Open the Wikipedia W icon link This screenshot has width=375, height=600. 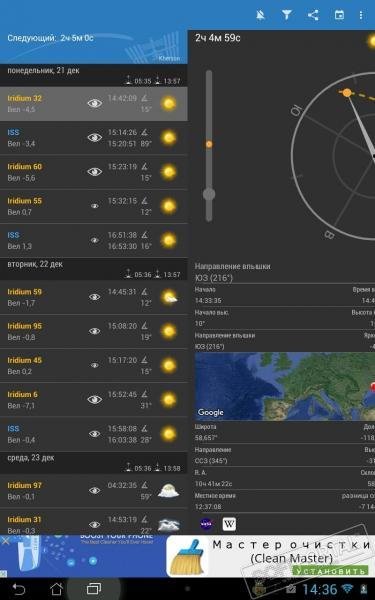click(x=229, y=523)
